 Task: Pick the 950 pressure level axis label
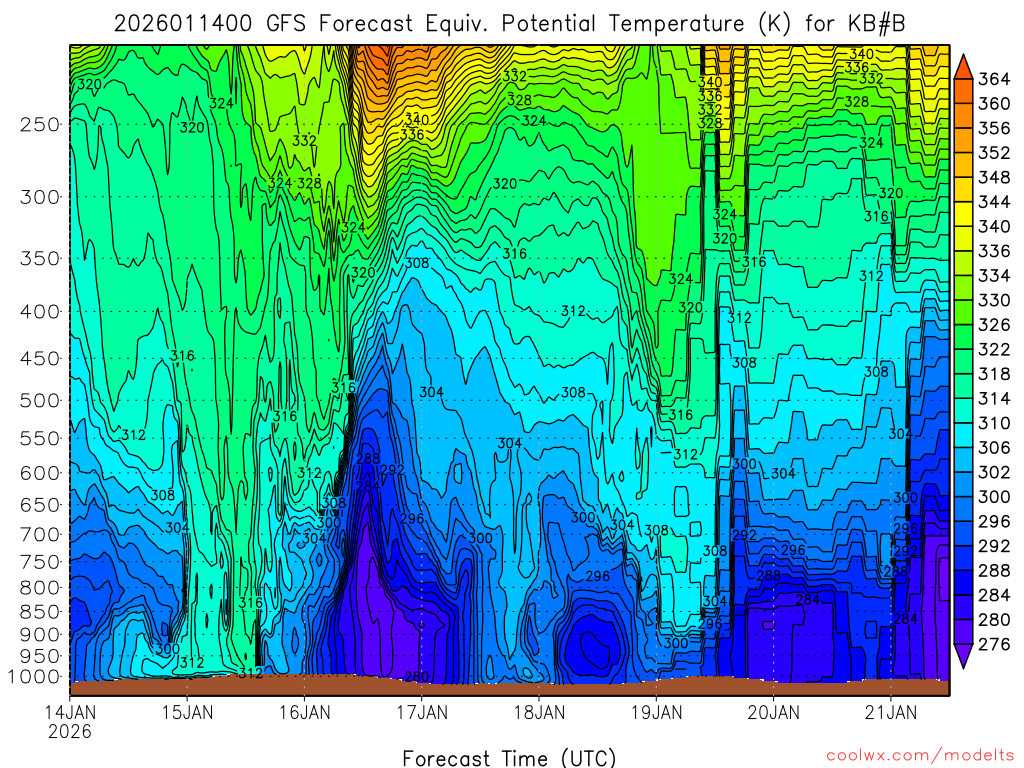(x=40, y=656)
